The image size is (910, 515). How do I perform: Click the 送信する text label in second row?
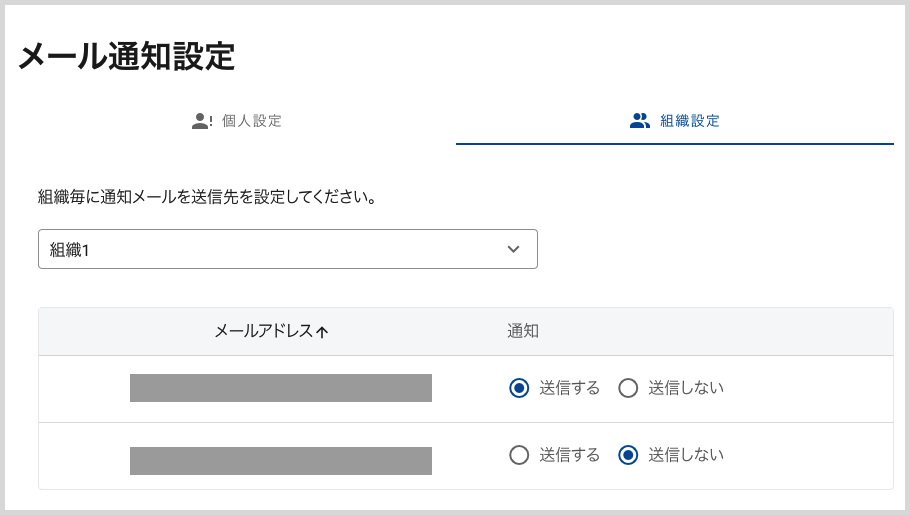coord(569,455)
